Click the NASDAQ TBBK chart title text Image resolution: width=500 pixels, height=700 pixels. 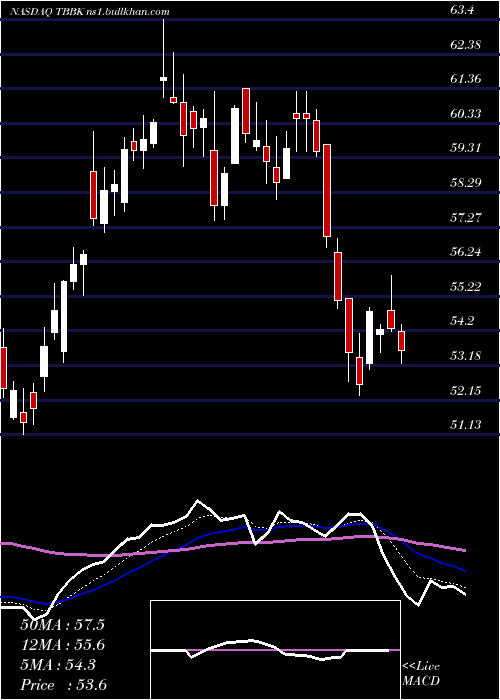tap(90, 12)
